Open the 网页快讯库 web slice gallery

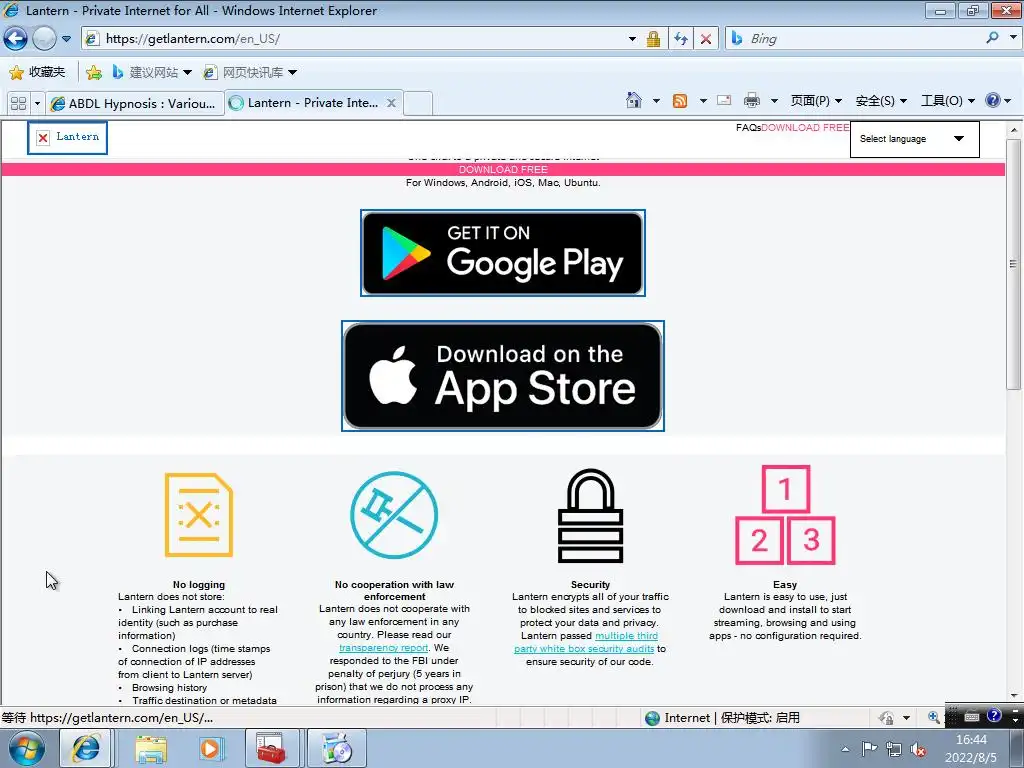249,72
